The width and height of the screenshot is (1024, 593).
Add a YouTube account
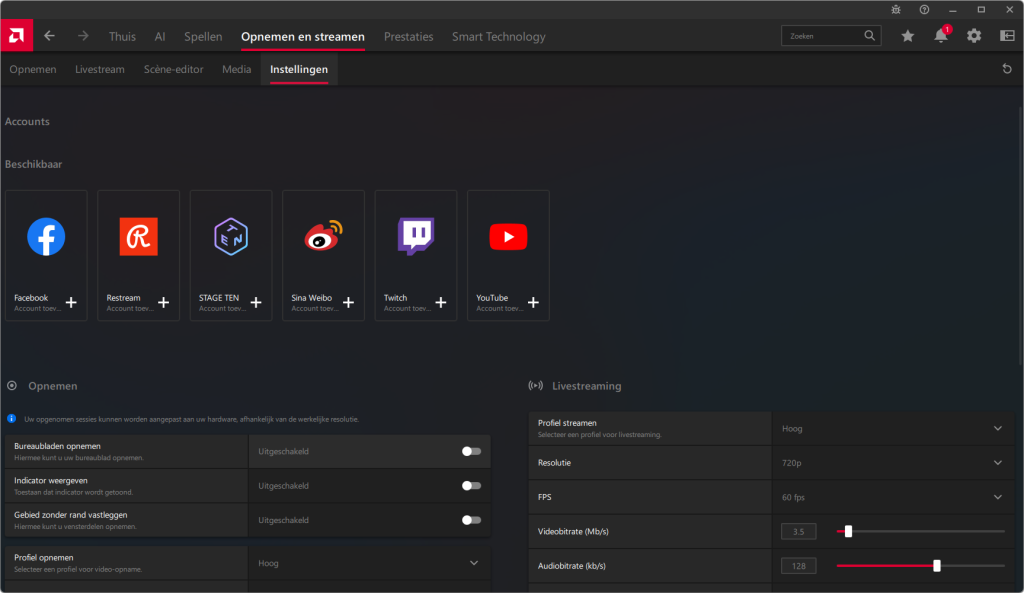coord(533,302)
